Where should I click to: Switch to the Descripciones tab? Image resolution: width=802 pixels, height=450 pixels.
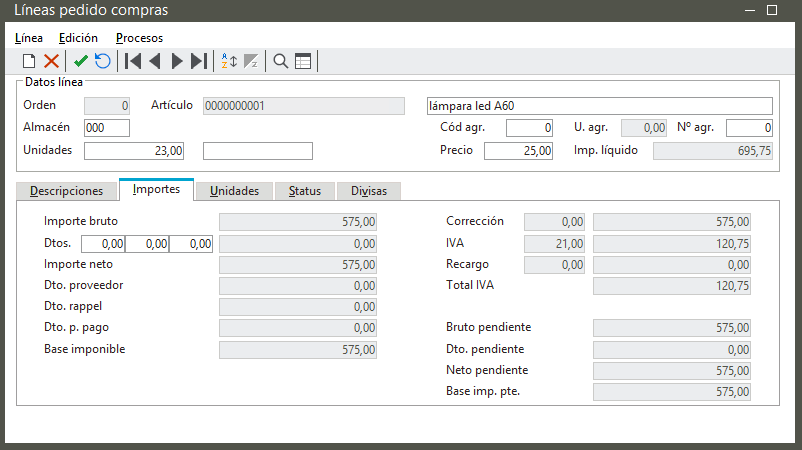[66, 191]
